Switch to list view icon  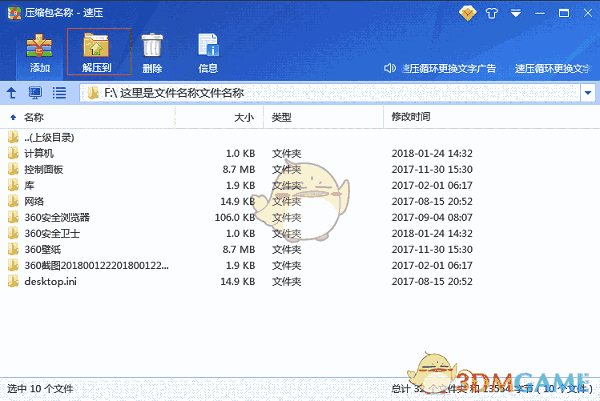[59, 93]
